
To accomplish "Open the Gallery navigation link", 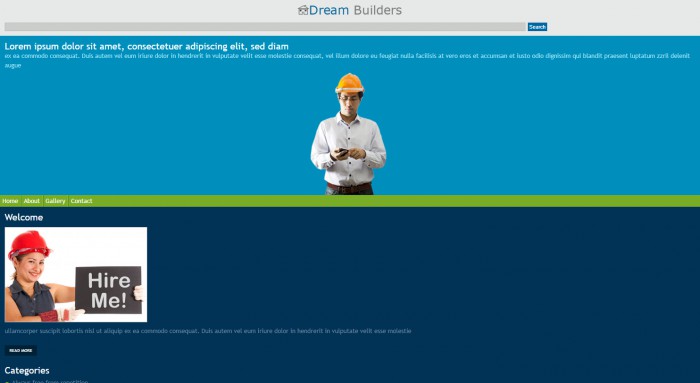I will pyautogui.click(x=55, y=201).
